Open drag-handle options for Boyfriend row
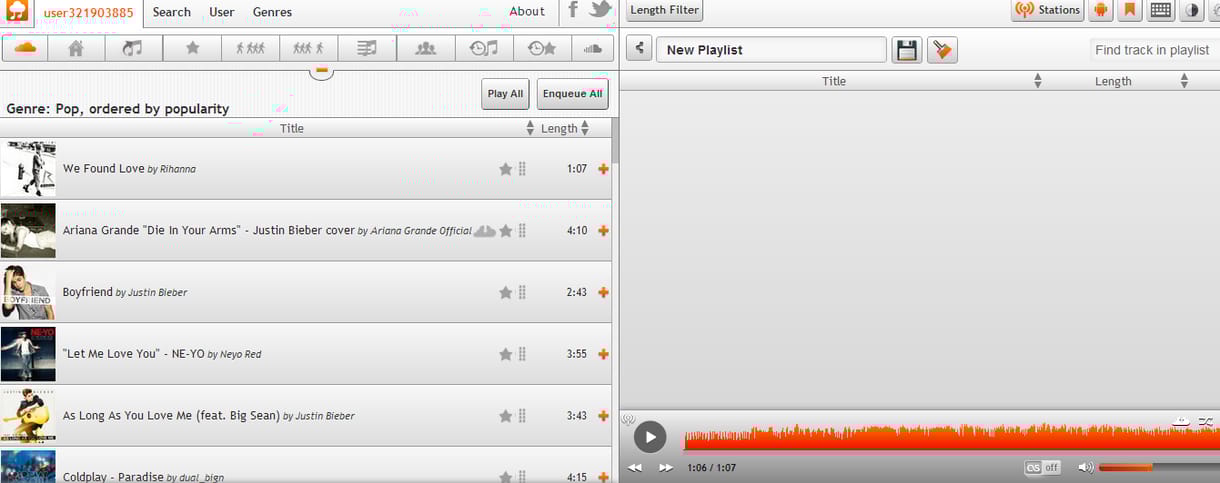 tap(522, 293)
